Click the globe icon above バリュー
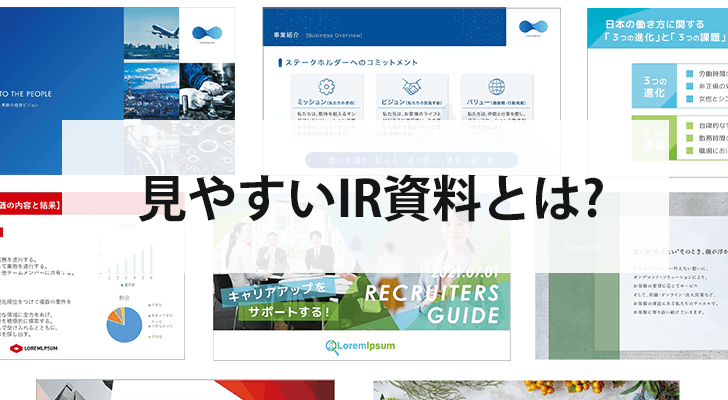The width and height of the screenshot is (728, 400). click(496, 87)
